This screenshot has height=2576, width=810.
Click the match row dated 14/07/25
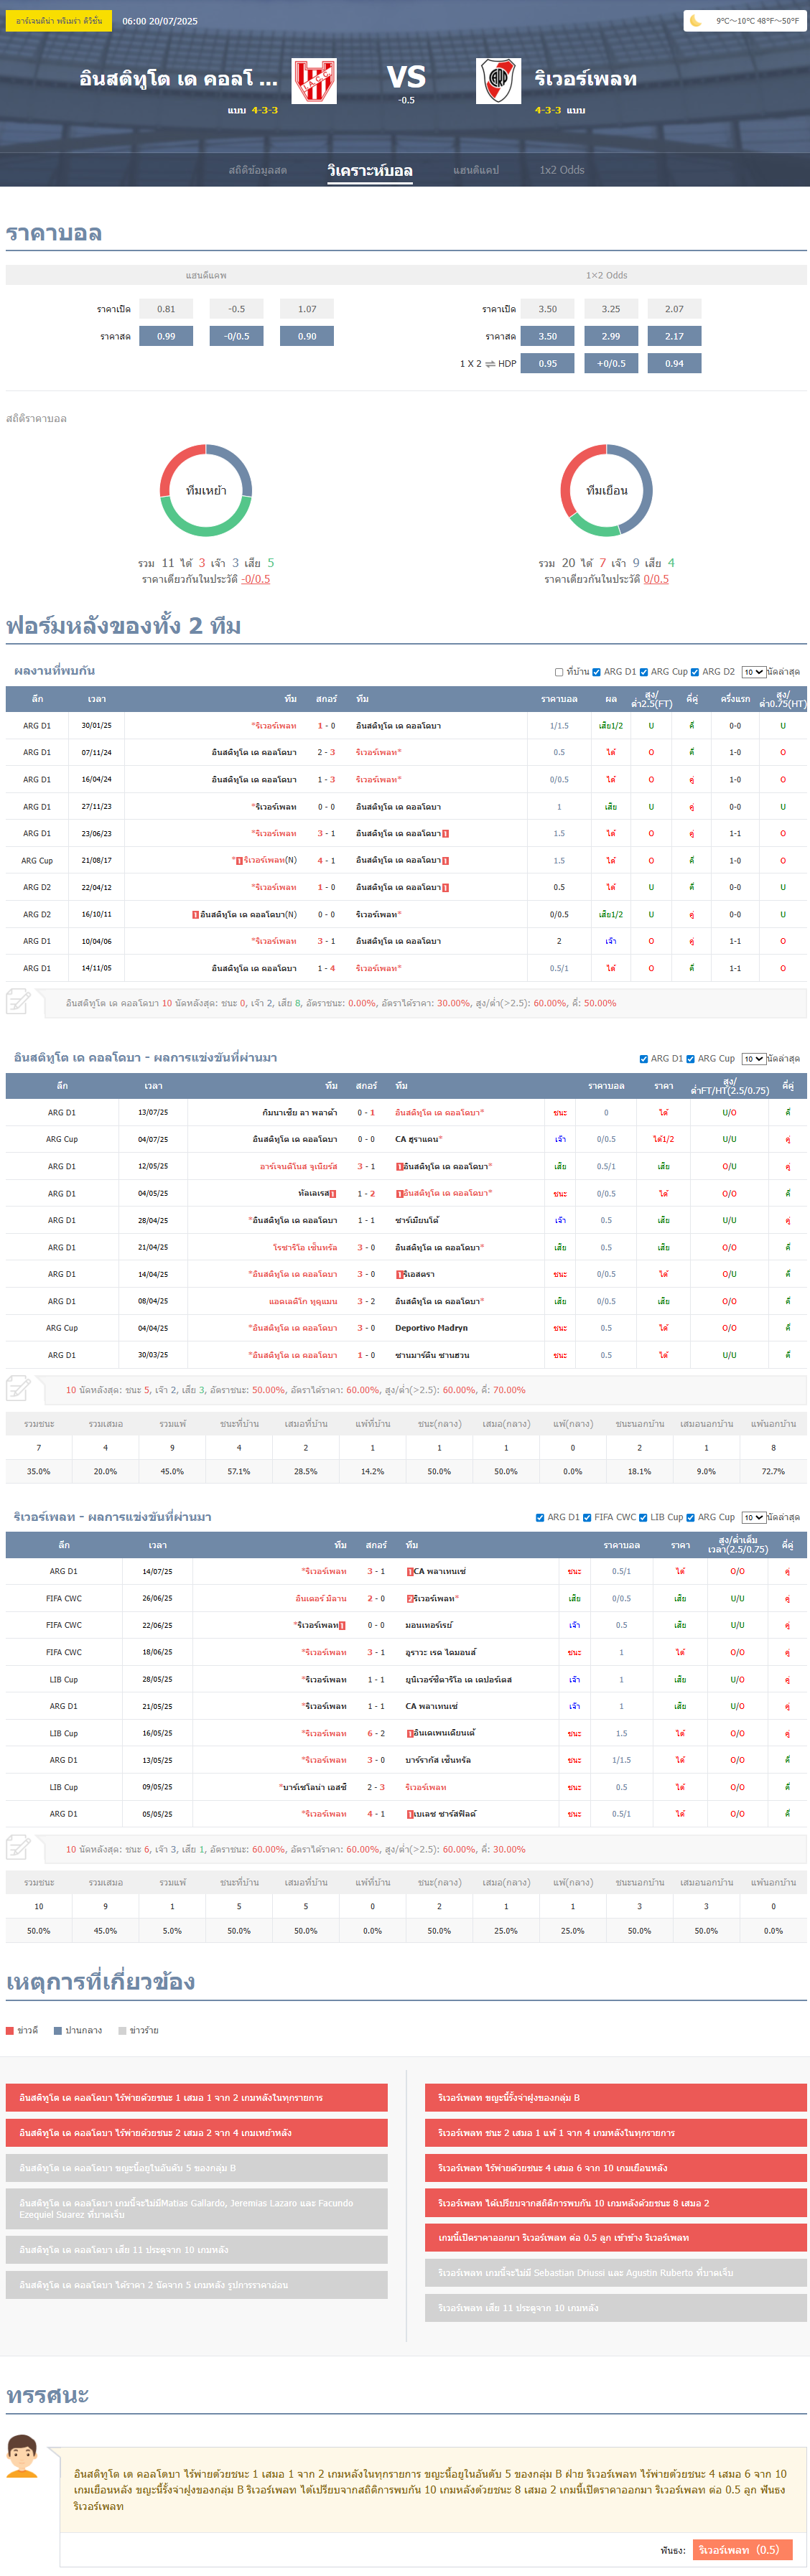click(406, 1571)
